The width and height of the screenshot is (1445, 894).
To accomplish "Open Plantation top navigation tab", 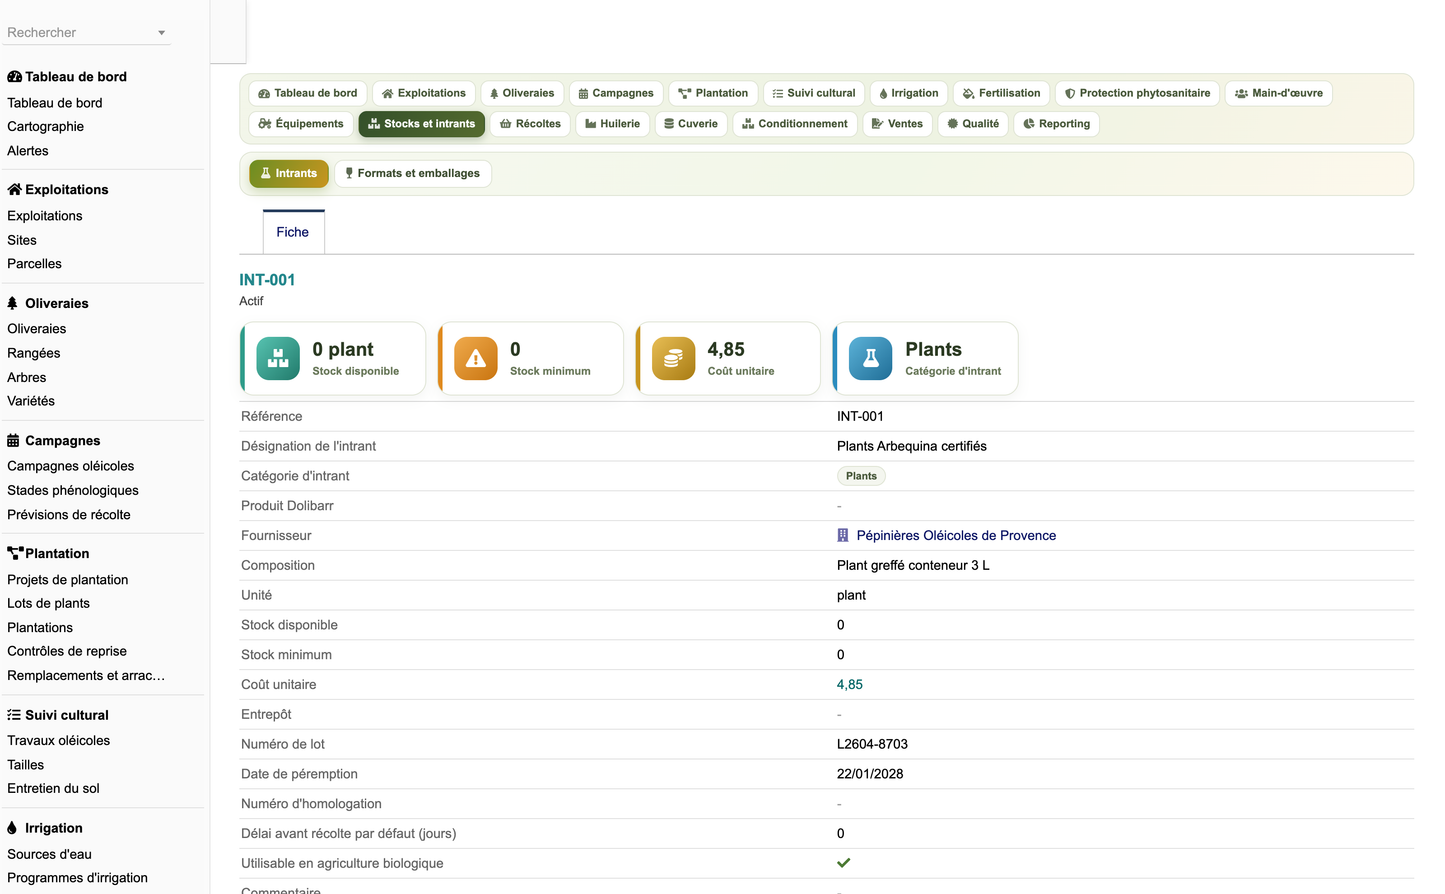I will [713, 93].
